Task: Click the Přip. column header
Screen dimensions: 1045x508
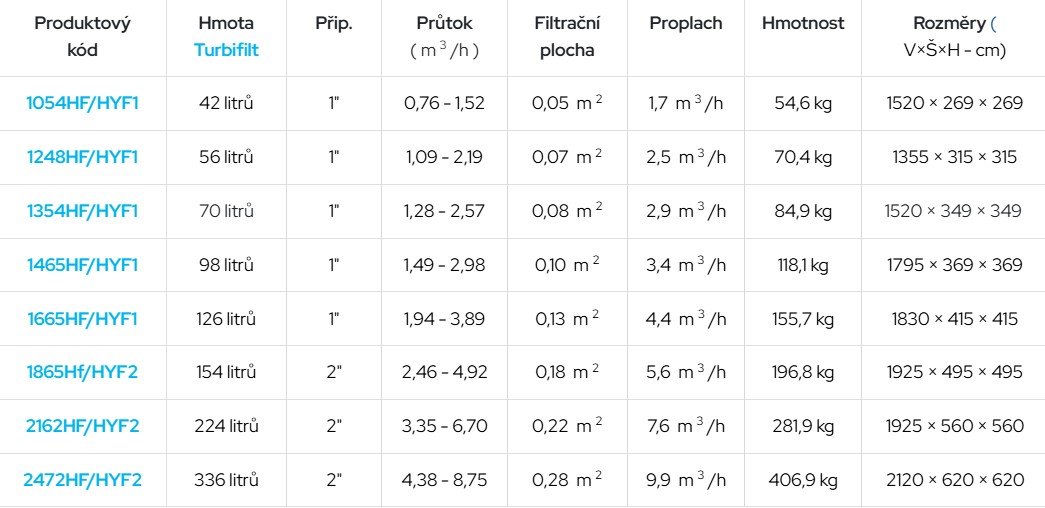Action: click(334, 23)
